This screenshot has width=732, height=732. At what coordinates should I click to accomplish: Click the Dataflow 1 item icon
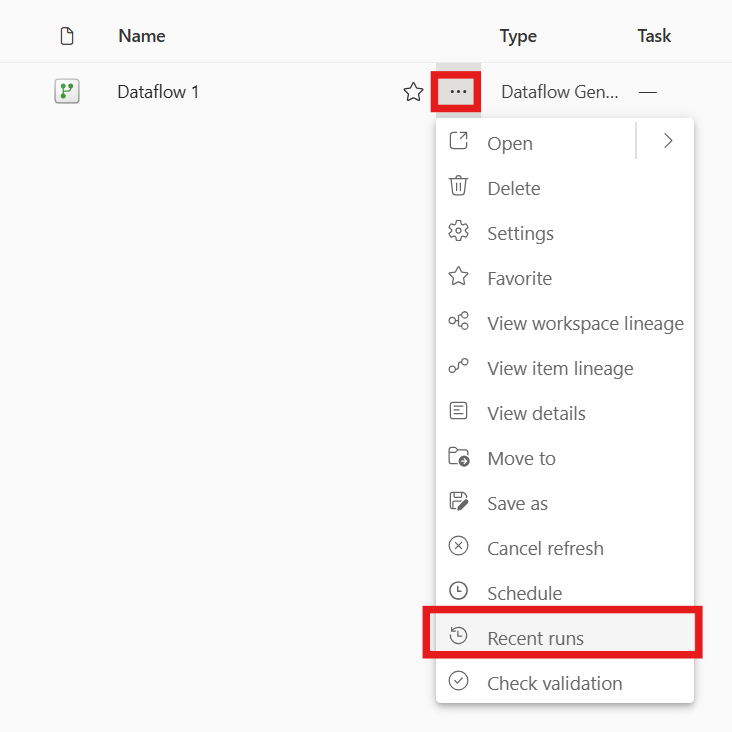point(67,92)
